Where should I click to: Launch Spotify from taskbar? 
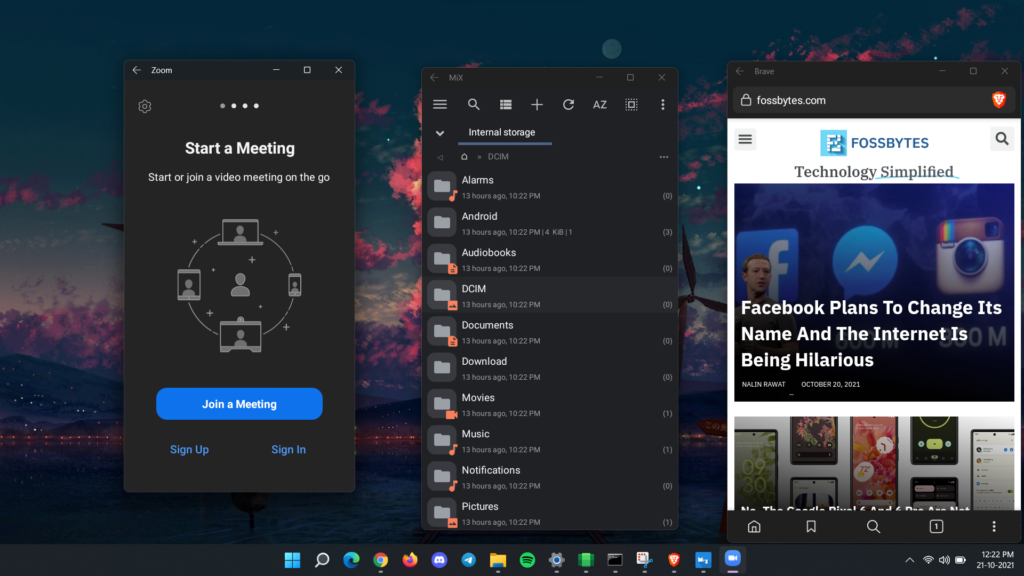[x=527, y=560]
